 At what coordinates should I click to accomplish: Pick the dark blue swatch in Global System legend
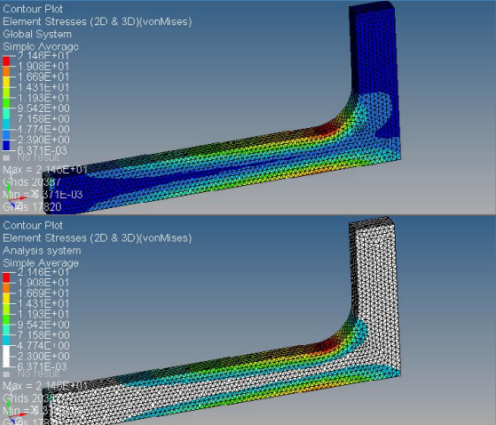6,145
